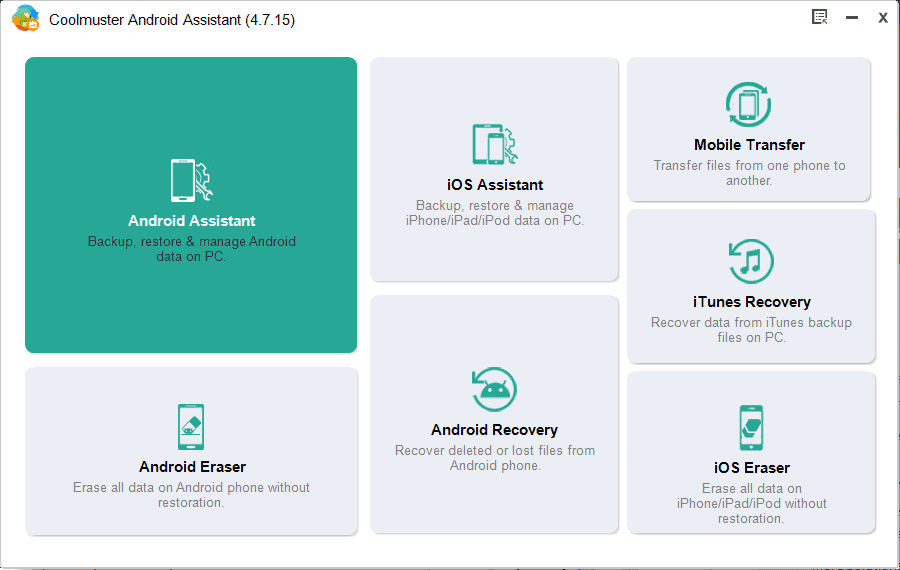Screen dimensions: 900x570
Task: Click the Android Eraser phone icon
Action: (191, 427)
